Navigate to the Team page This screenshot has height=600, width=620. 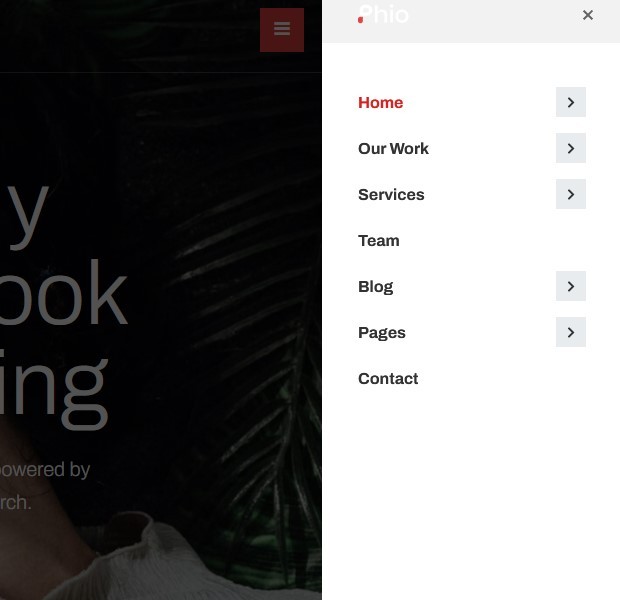point(378,240)
